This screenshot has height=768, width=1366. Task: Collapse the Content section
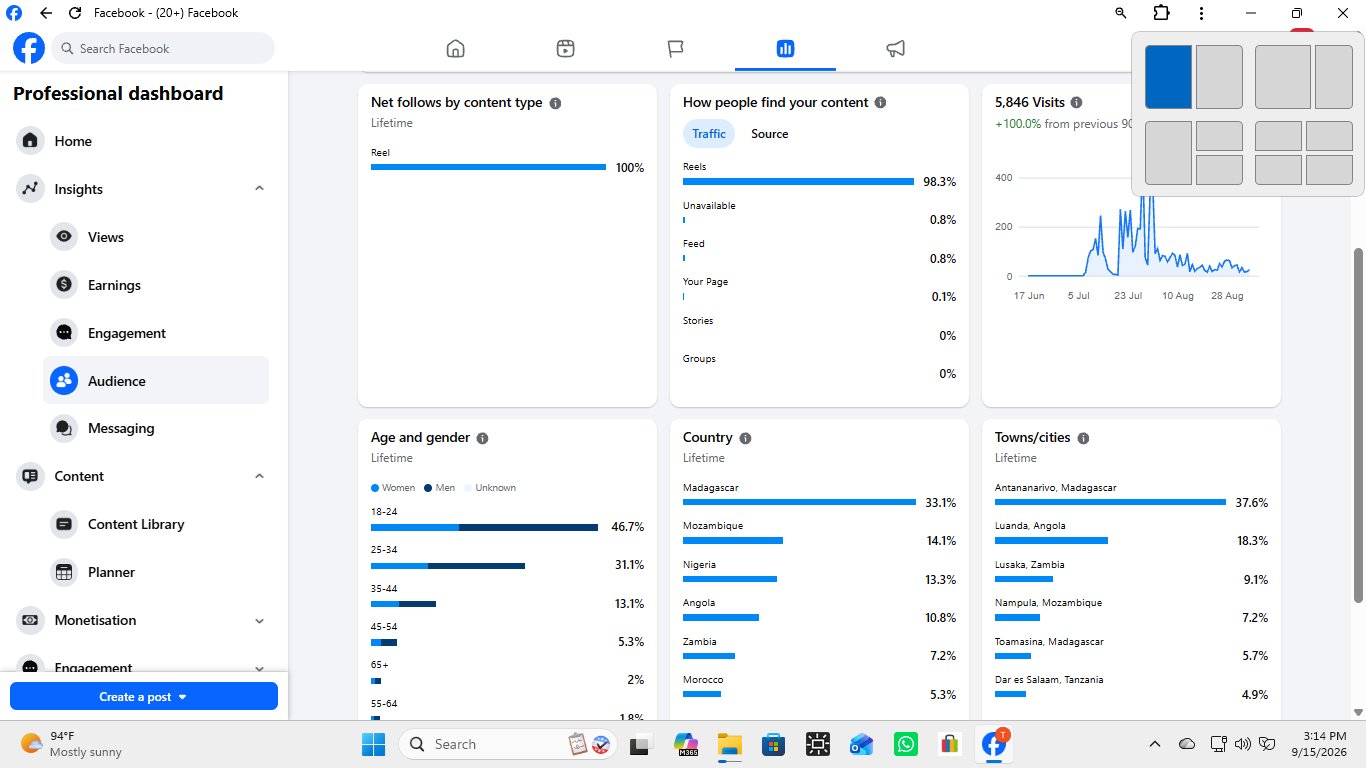[259, 476]
